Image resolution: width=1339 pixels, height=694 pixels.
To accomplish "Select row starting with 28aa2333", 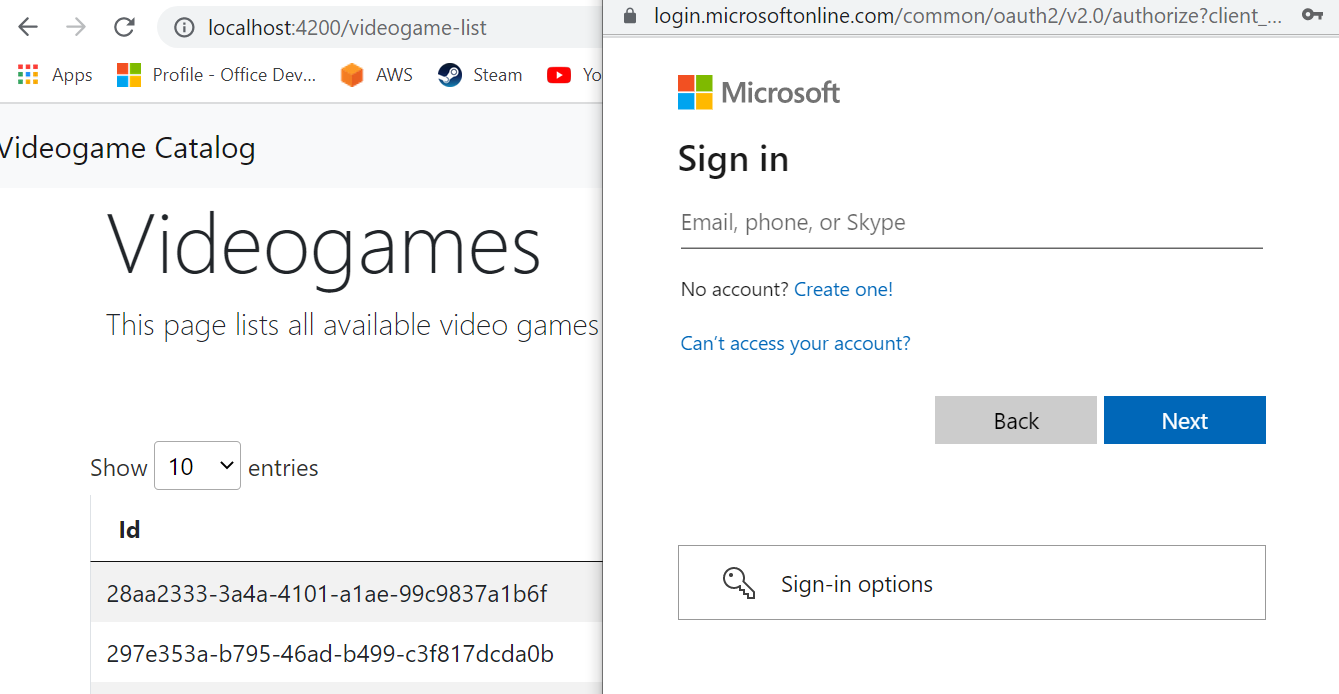I will pyautogui.click(x=346, y=594).
